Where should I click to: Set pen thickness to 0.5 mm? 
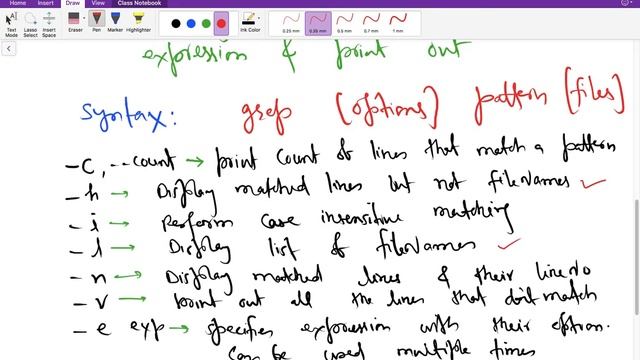tap(344, 23)
